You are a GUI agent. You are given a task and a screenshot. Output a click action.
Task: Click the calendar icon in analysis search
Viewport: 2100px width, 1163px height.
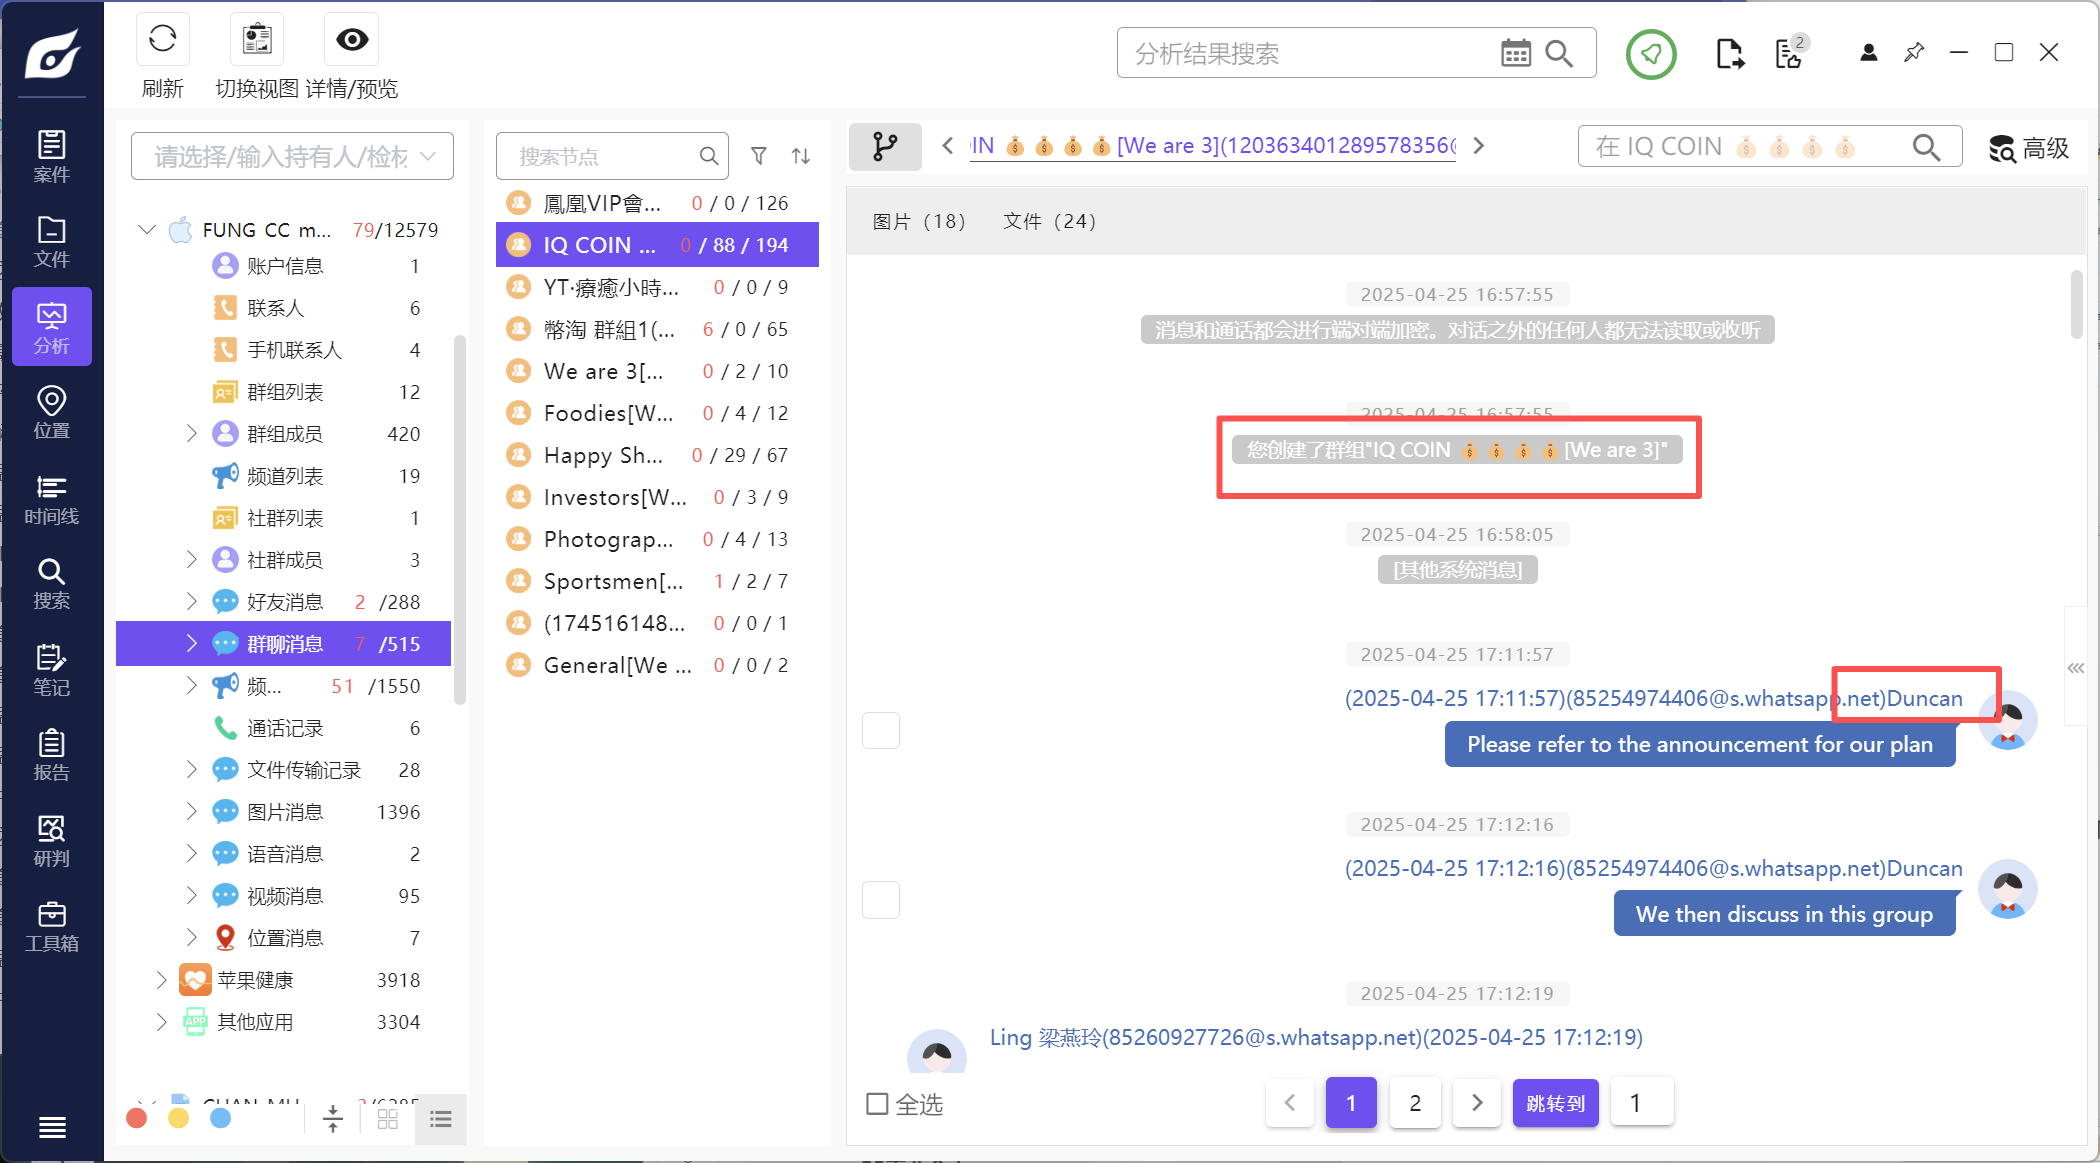(x=1515, y=54)
